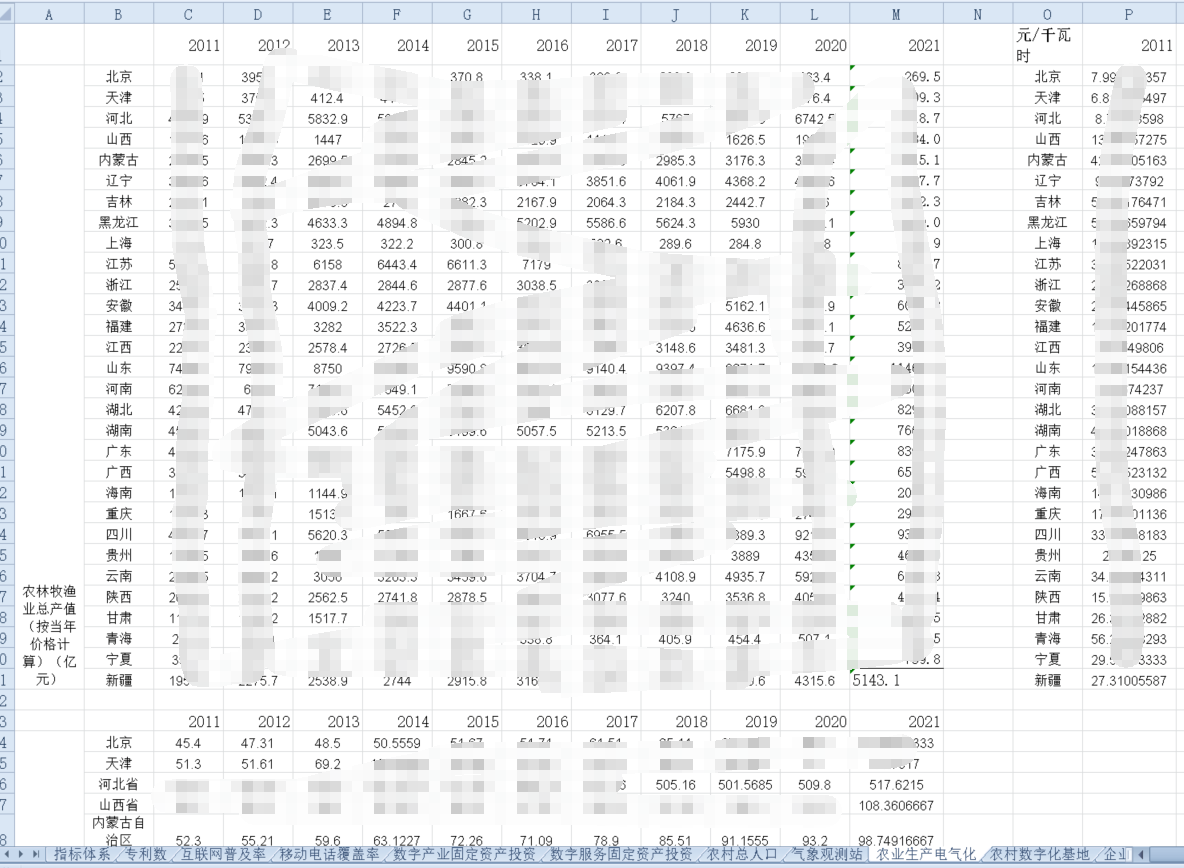Image resolution: width=1184 pixels, height=868 pixels.
Task: Switch to the 气象观测站 sheet
Action: [x=828, y=854]
